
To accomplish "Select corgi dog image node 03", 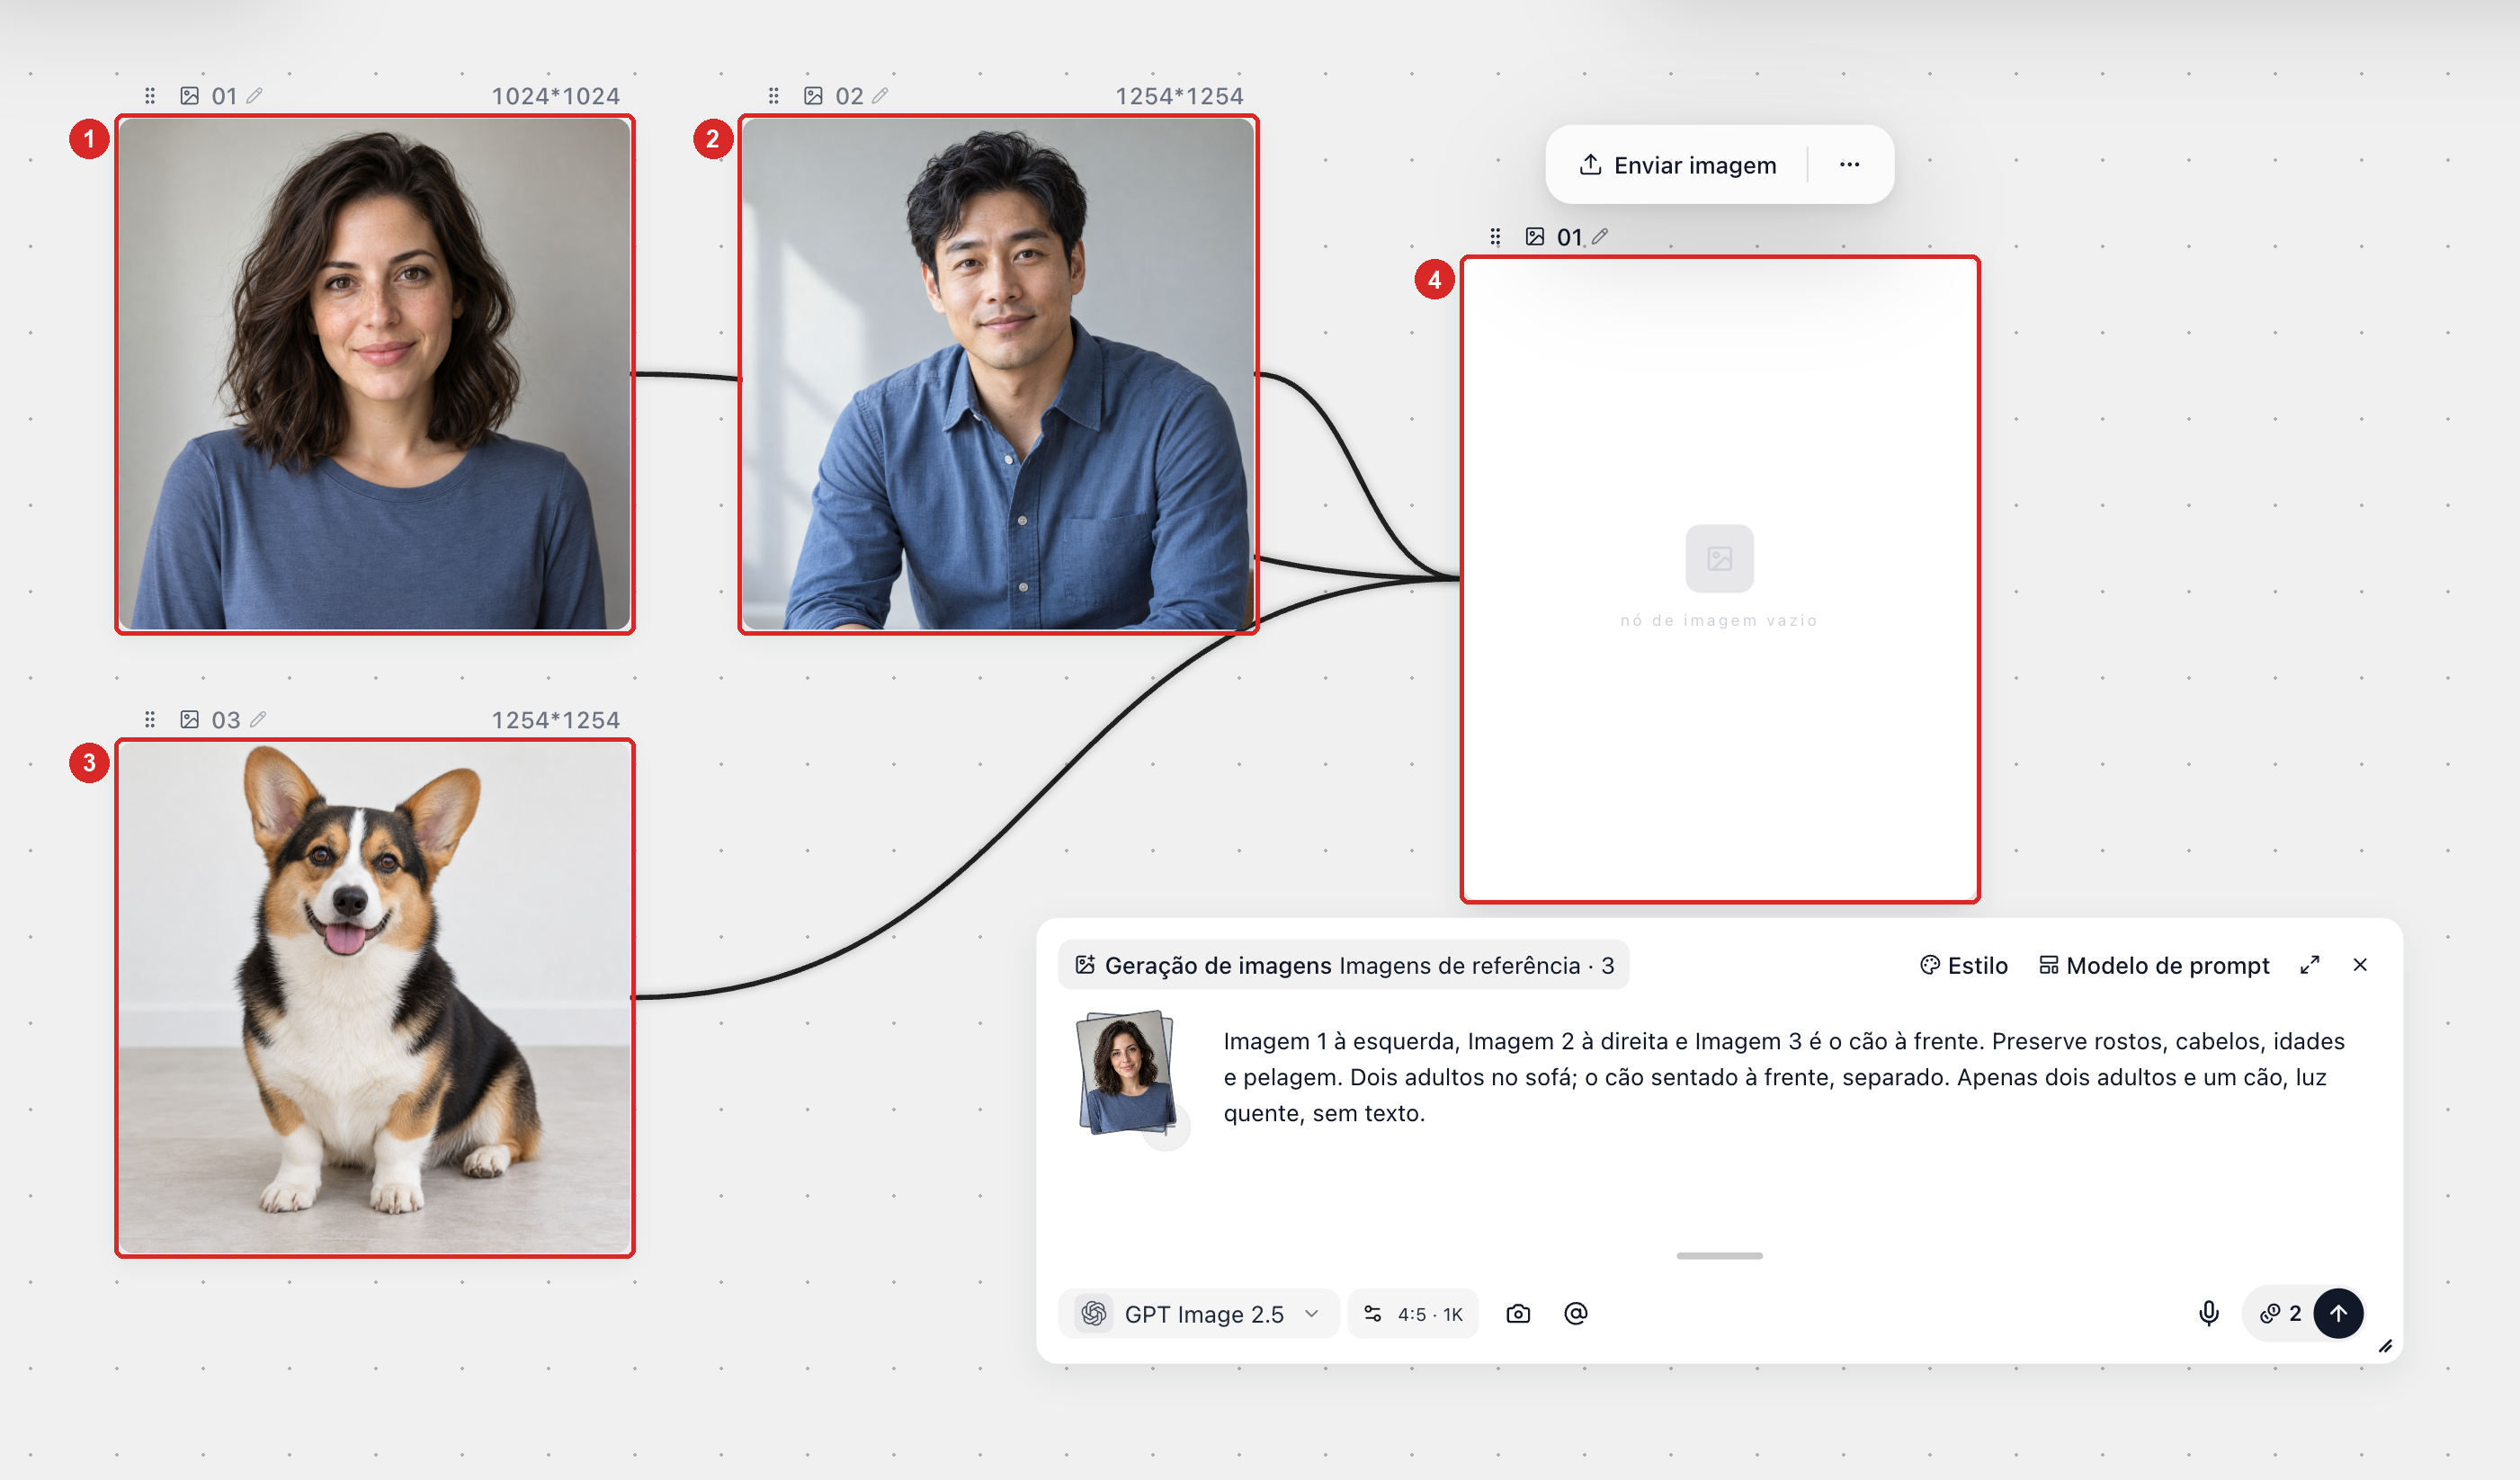I will pos(375,998).
